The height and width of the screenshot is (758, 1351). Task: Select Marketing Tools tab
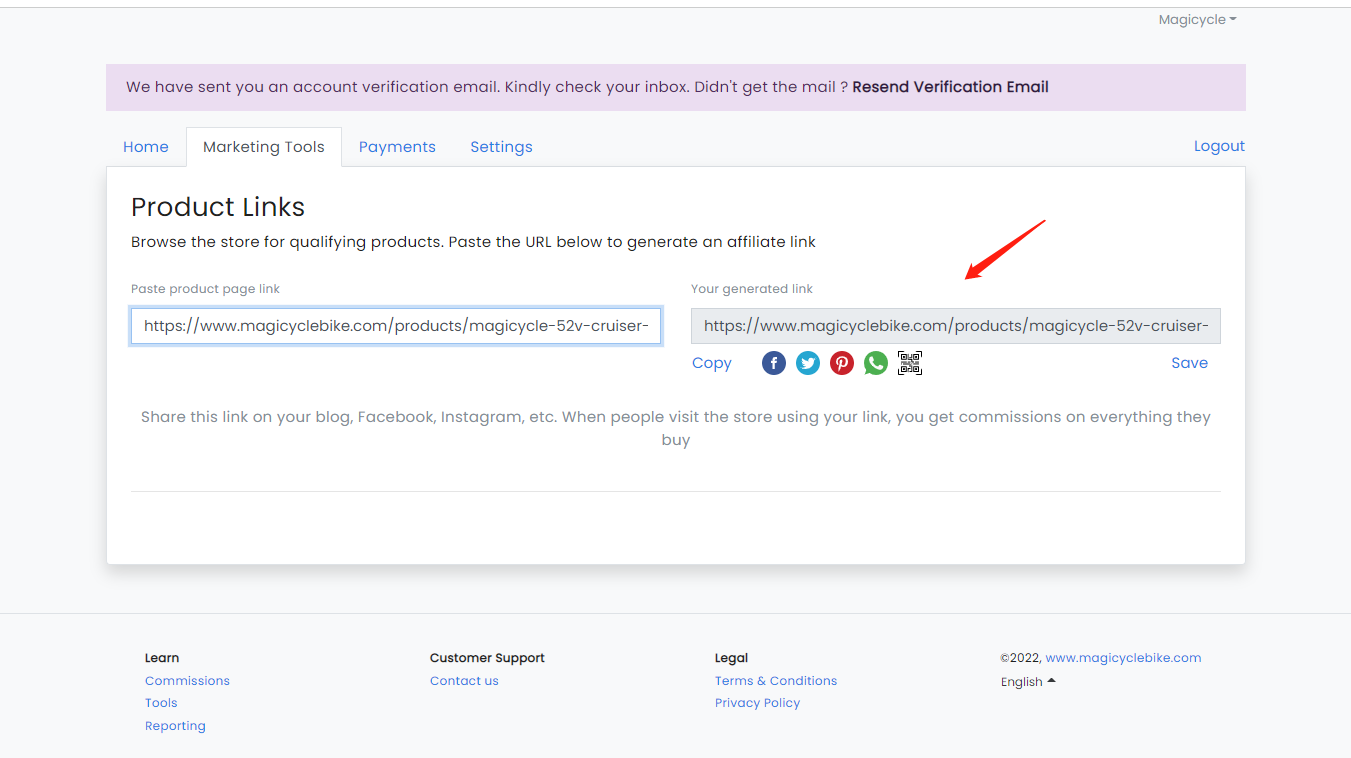[x=264, y=147]
